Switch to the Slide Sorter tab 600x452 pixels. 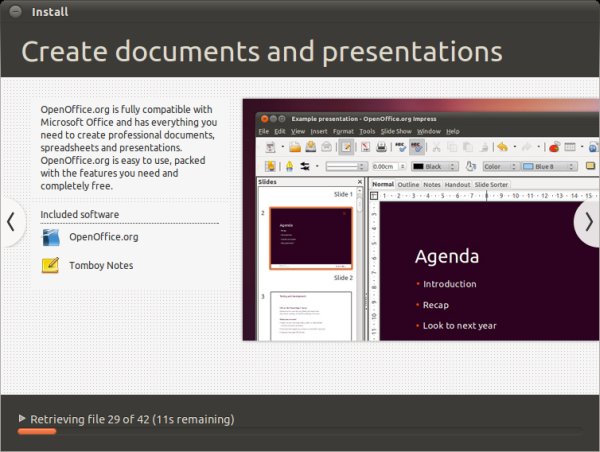click(491, 185)
